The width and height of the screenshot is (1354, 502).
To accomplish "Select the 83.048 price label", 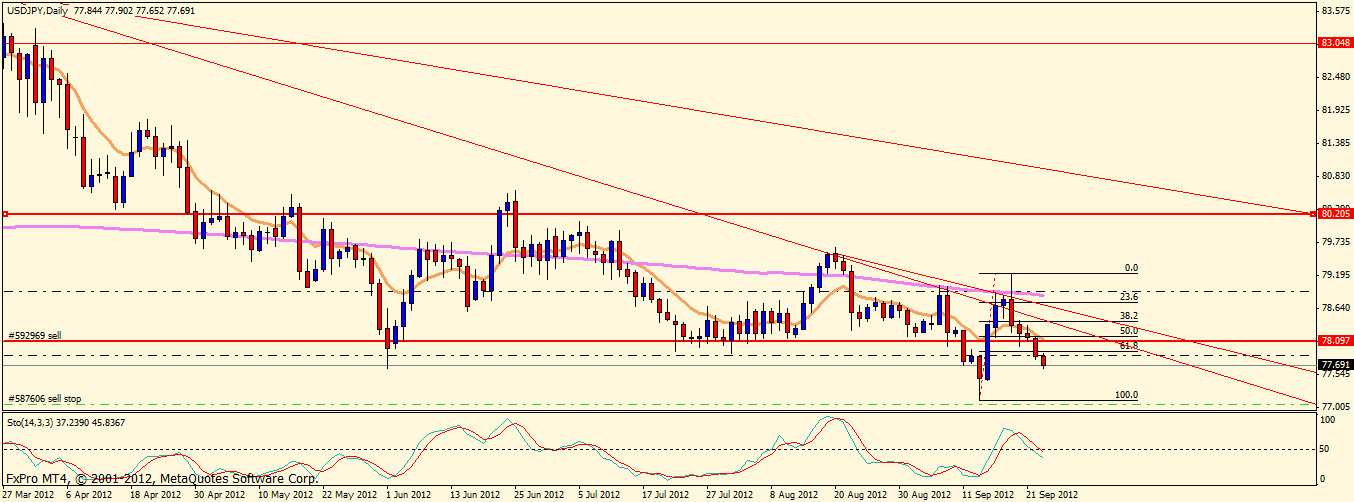I will click(x=1335, y=43).
